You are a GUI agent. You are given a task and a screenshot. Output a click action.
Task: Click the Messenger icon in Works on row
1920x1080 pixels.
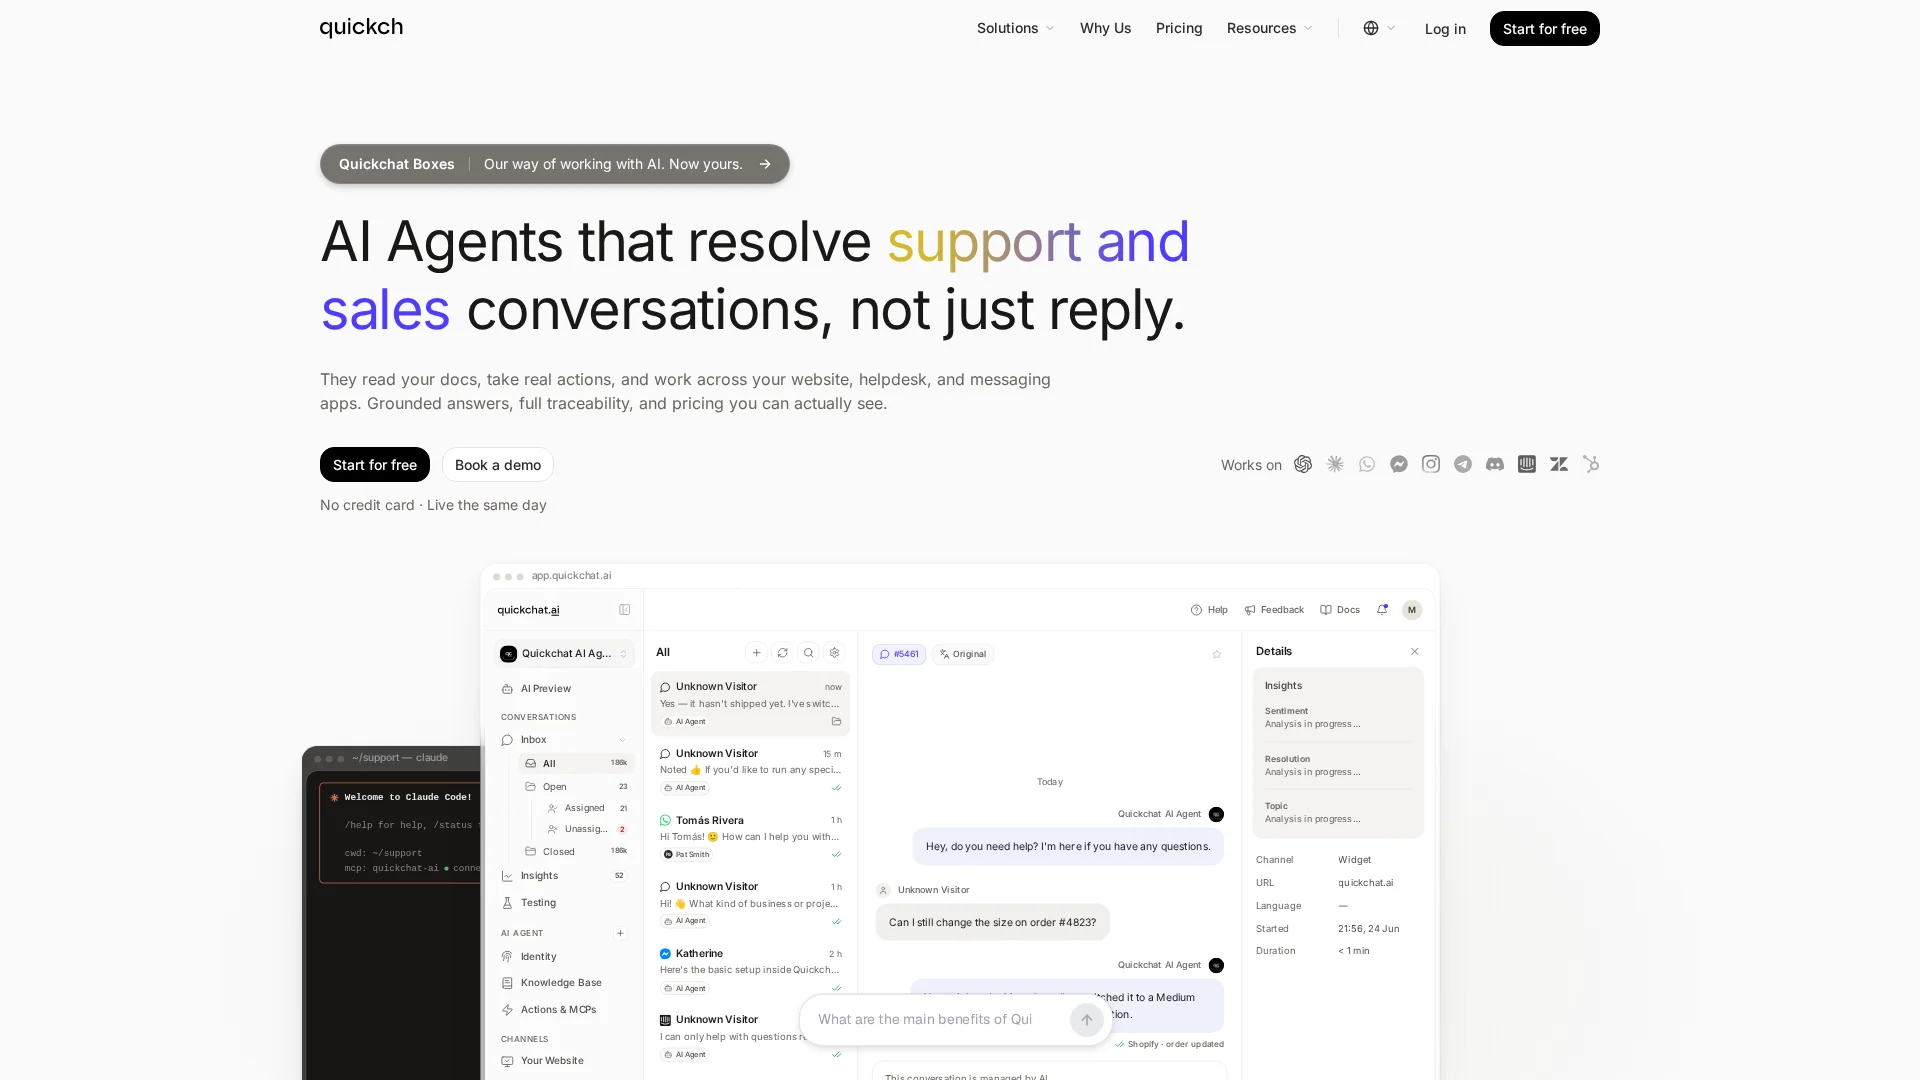(x=1399, y=464)
